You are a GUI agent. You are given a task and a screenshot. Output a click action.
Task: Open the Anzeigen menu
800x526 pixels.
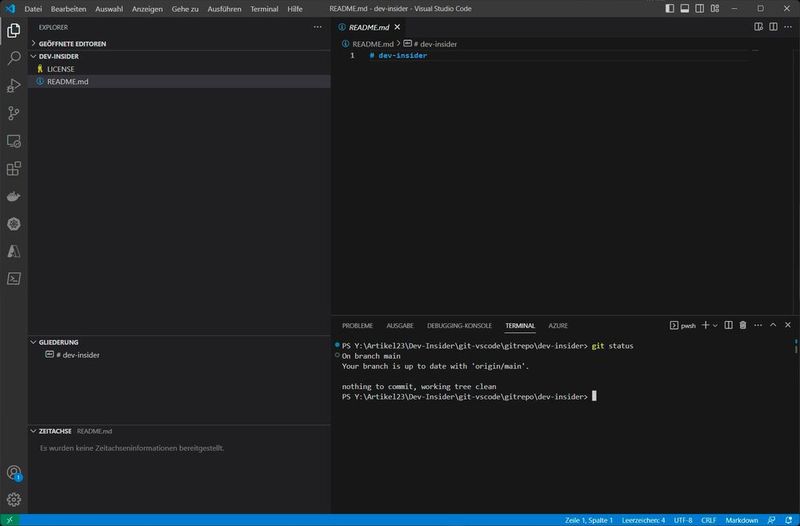click(x=147, y=9)
